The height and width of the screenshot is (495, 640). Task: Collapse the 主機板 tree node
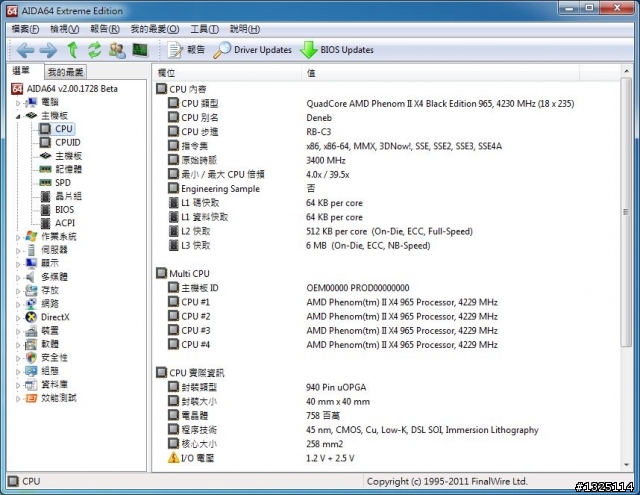18,116
